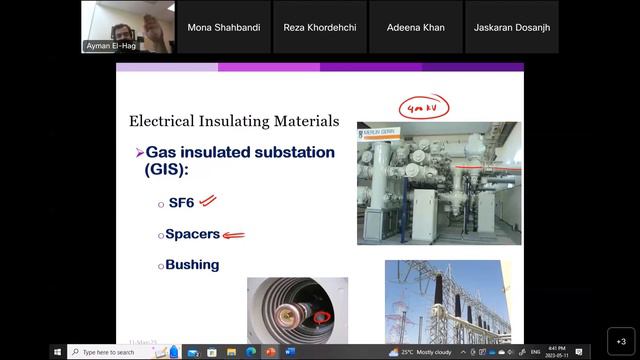The height and width of the screenshot is (360, 640).
Task: Click the outdoor substation bushings photo
Action: [x=448, y=302]
